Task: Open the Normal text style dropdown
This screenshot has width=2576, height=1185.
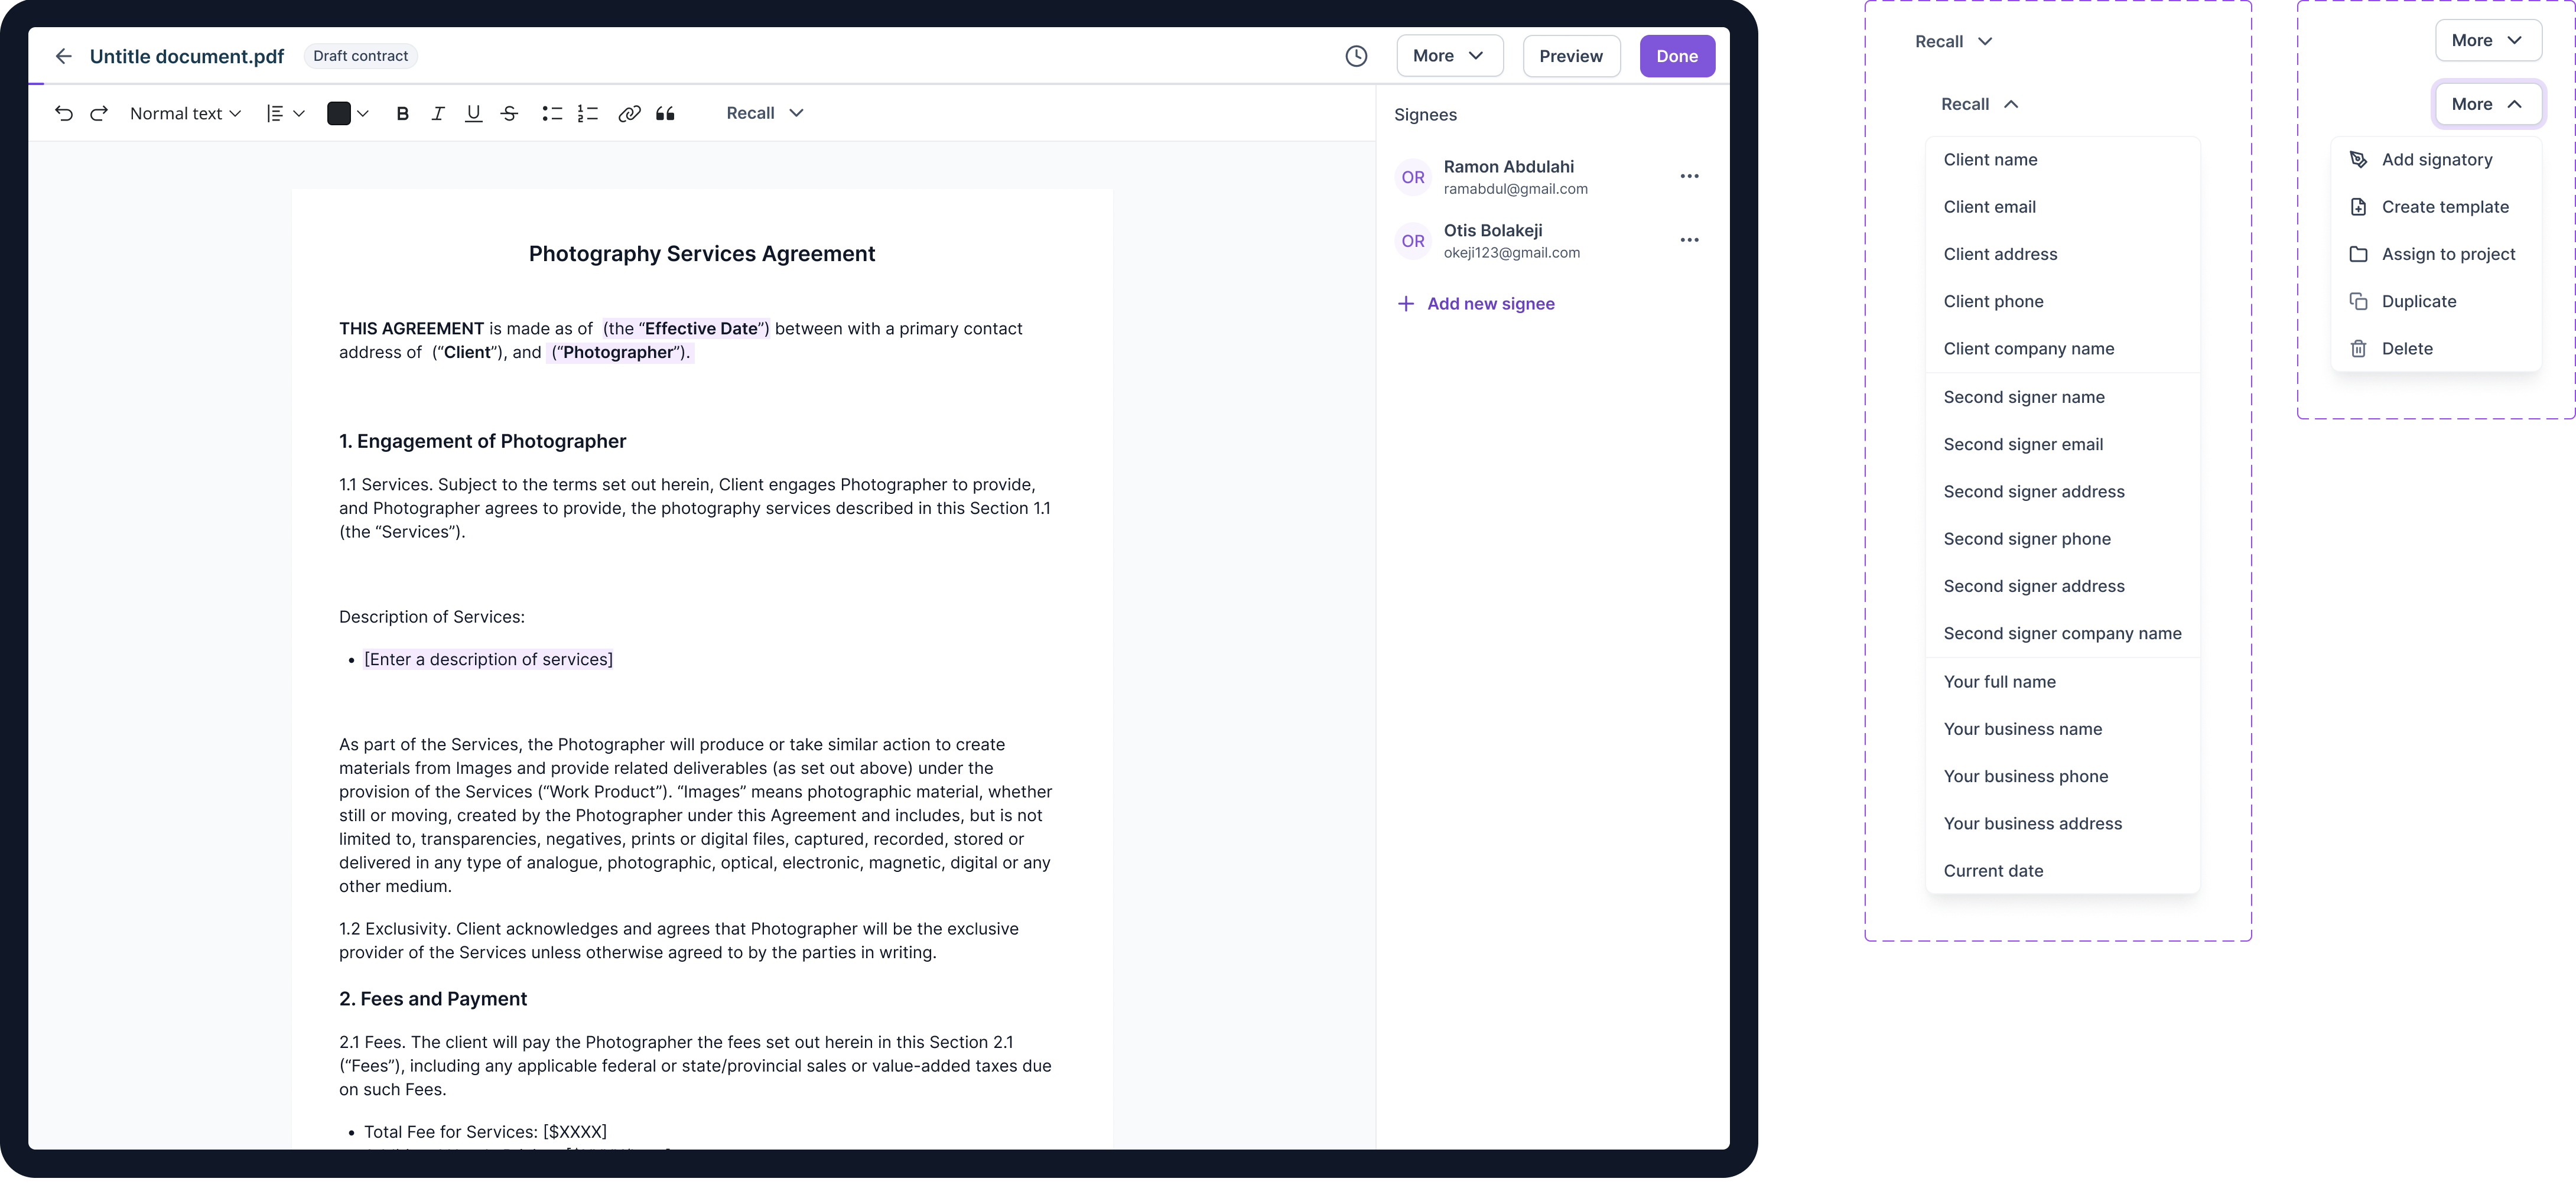Action: pos(185,113)
